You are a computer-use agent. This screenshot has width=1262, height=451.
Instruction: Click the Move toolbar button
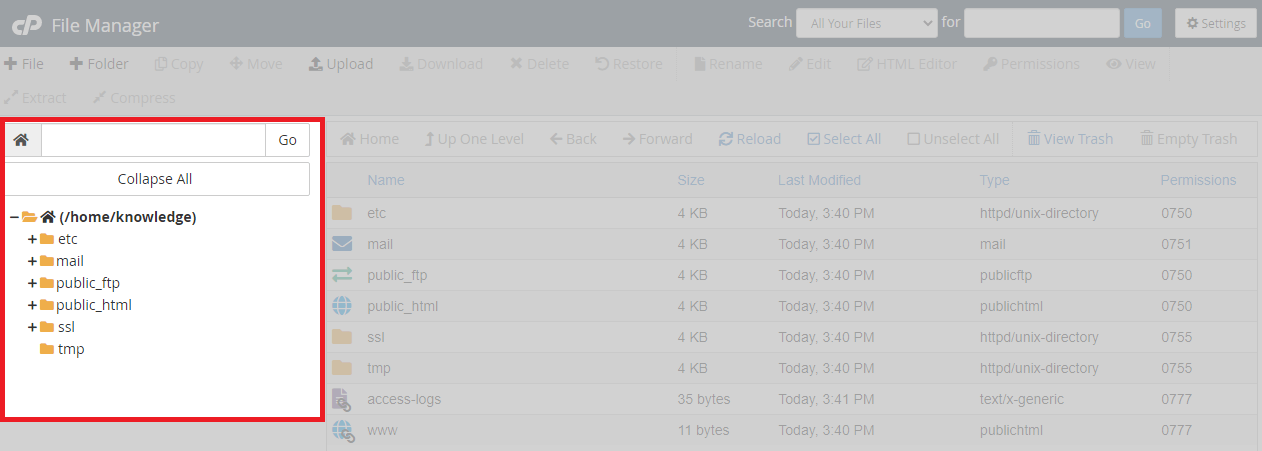pos(257,64)
